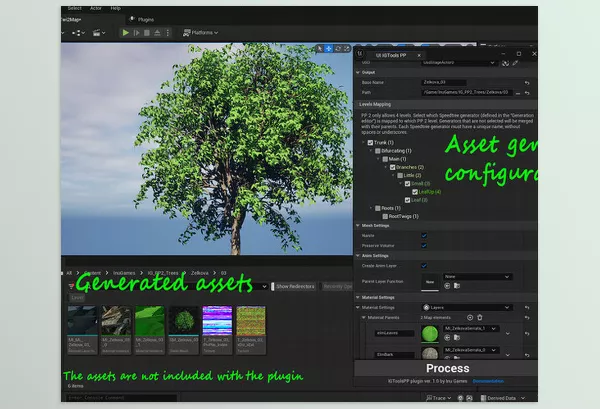This screenshot has width=600, height=409.
Task: Toggle the Trunk (1) checkbox
Action: 370,143
